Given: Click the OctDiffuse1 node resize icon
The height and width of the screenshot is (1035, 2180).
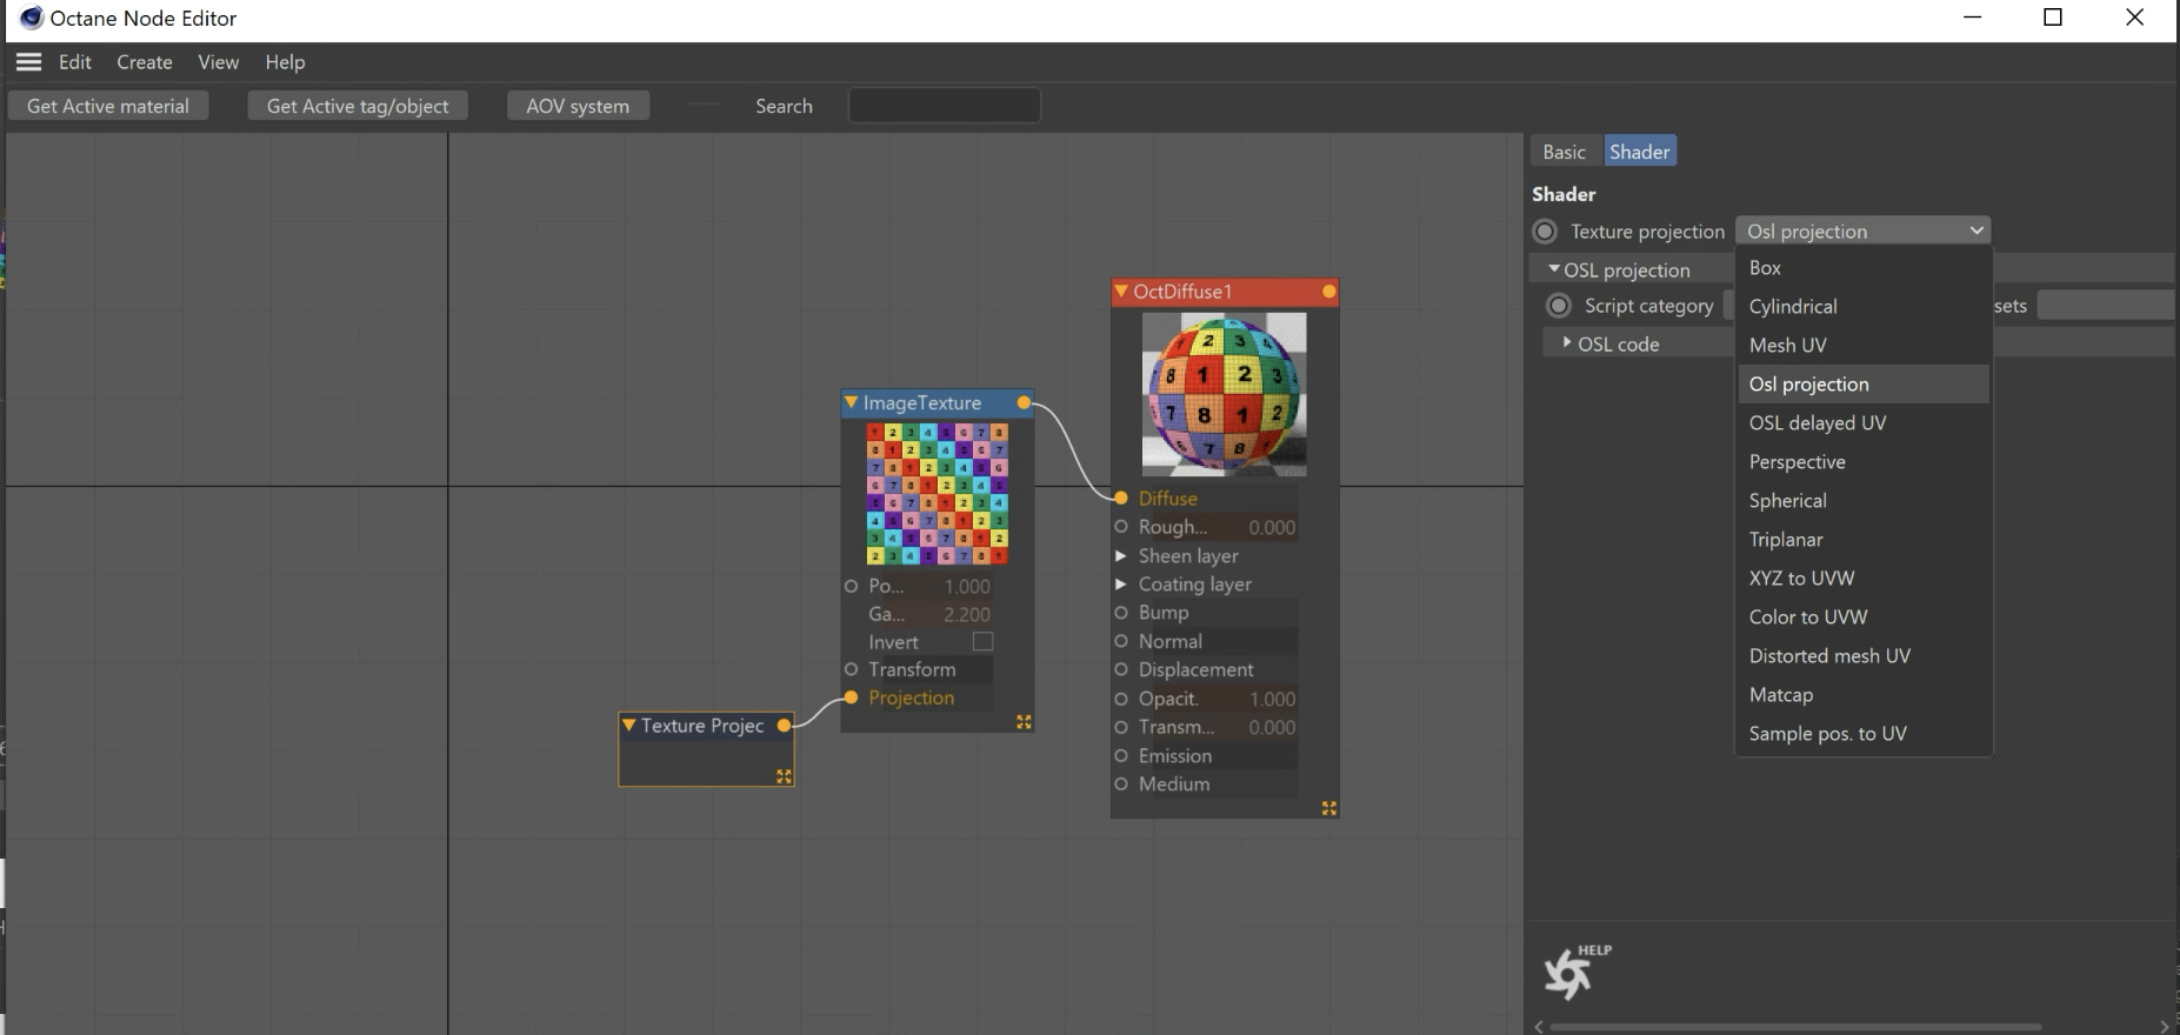Looking at the screenshot, I should [x=1328, y=808].
